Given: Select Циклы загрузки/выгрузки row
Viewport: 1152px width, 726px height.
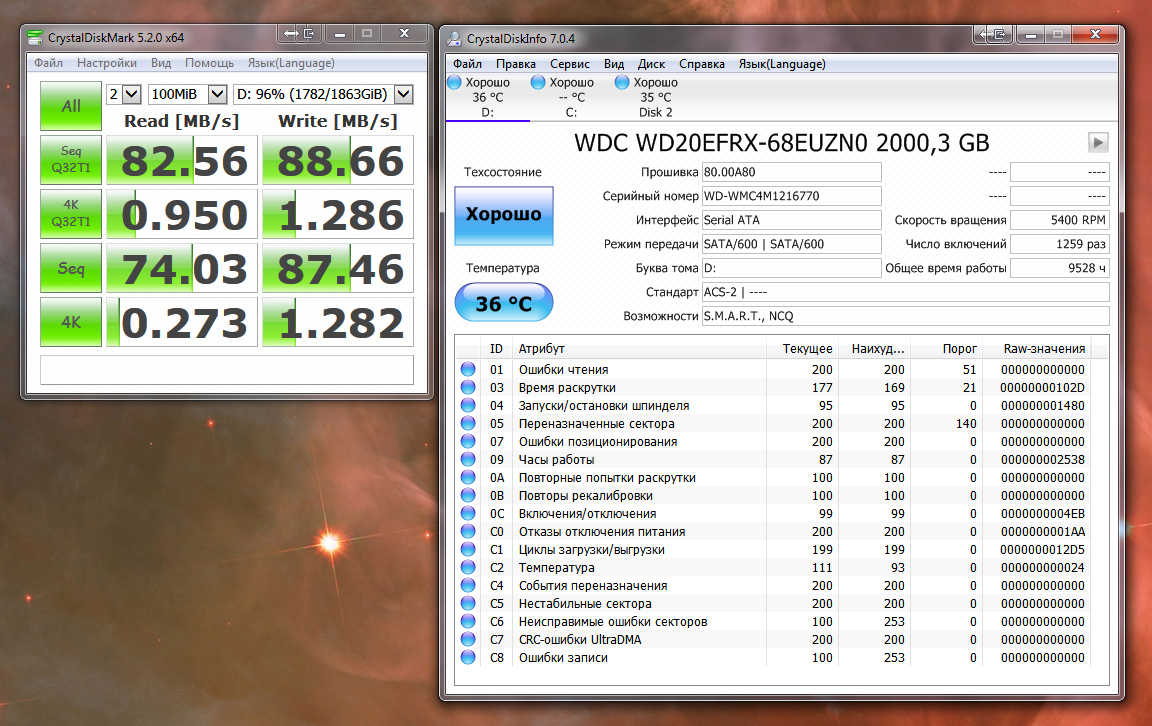Looking at the screenshot, I should point(773,550).
